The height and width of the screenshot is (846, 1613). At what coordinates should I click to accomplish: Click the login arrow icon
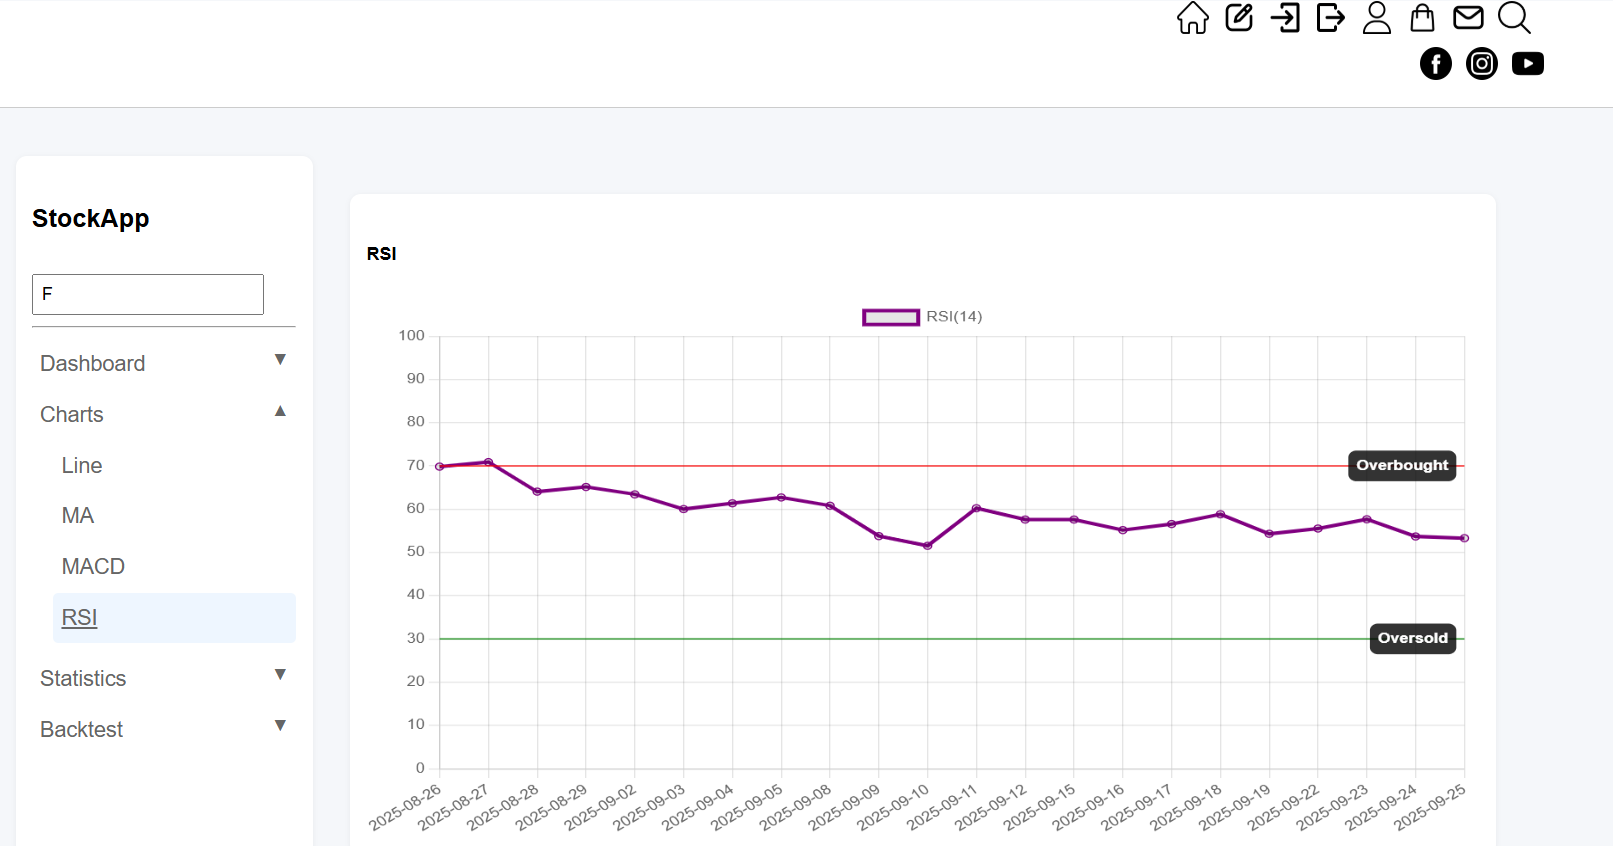(1285, 18)
